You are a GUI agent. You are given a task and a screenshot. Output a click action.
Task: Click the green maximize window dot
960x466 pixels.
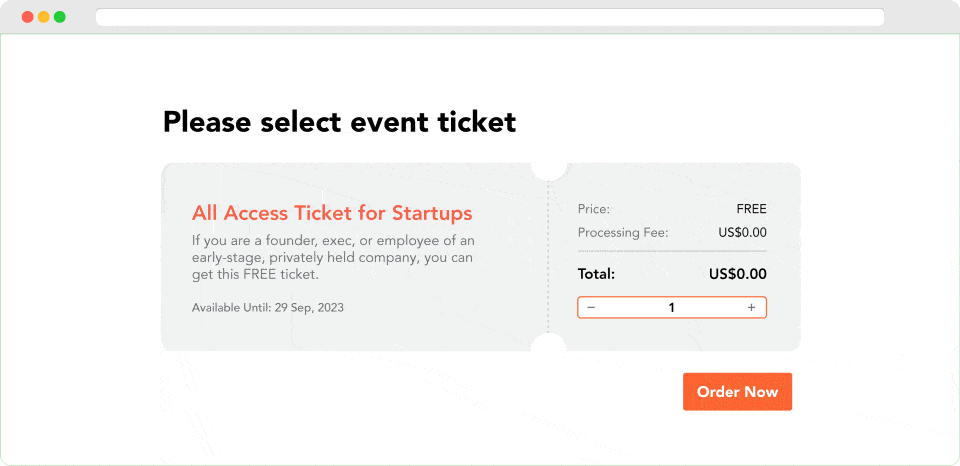(x=60, y=17)
